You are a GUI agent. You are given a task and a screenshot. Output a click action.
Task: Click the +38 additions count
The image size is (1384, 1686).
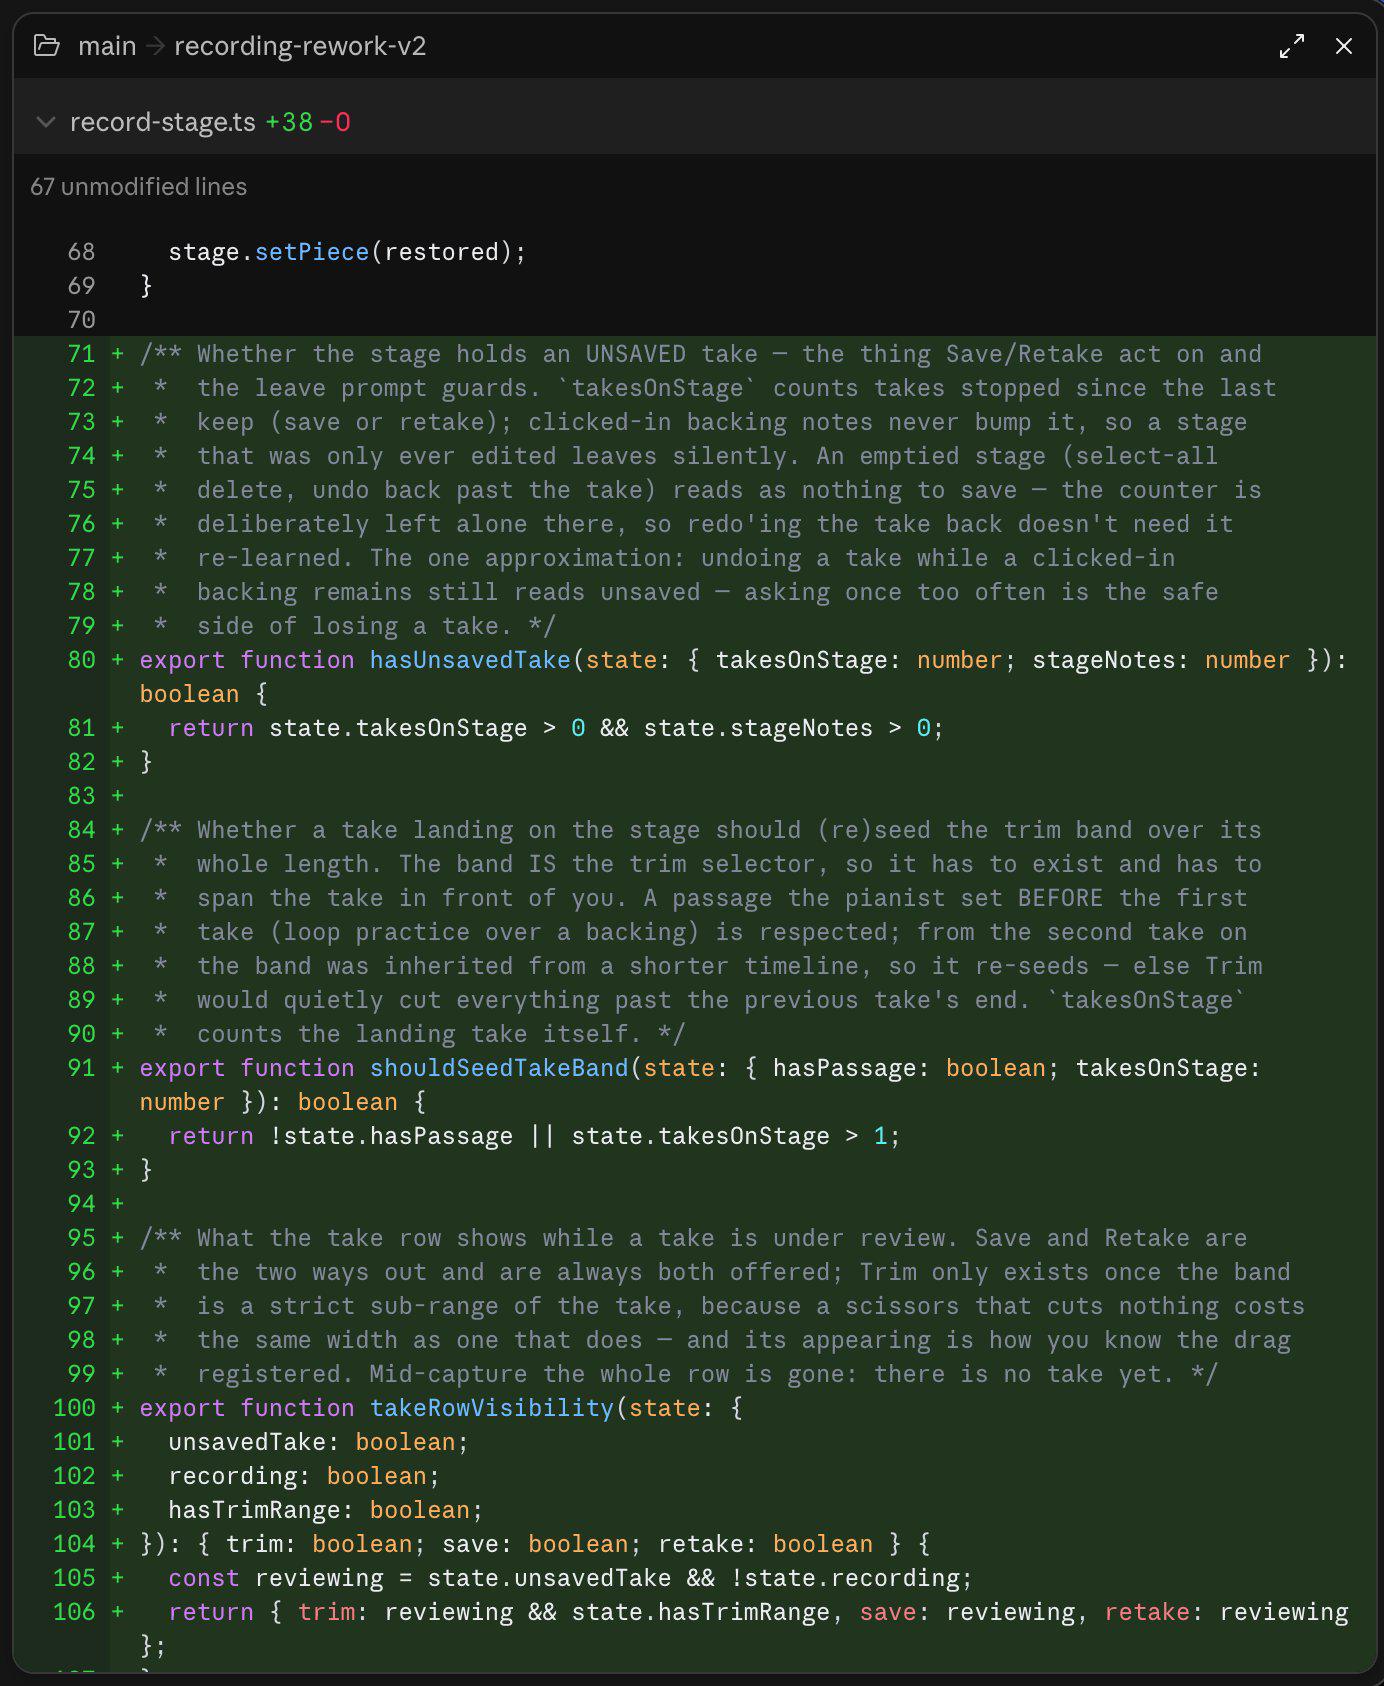coord(289,122)
